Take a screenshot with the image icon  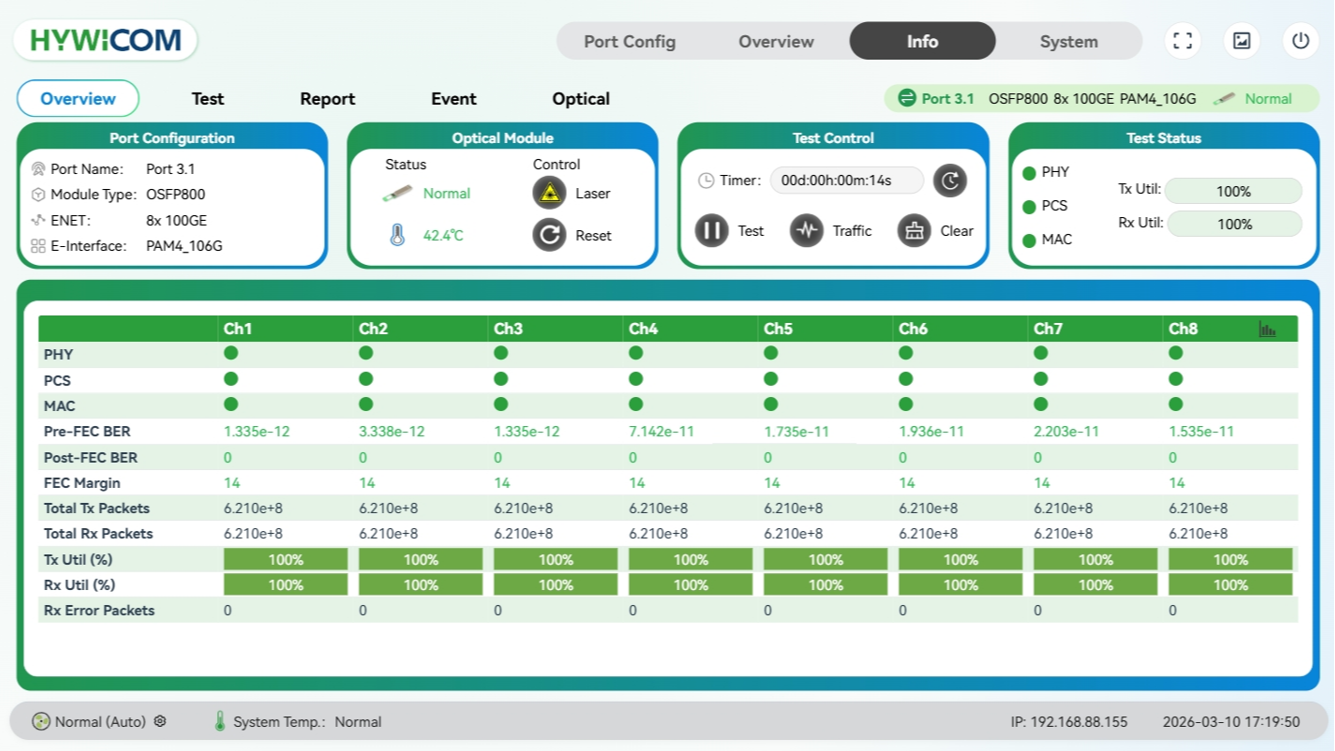[x=1242, y=41]
